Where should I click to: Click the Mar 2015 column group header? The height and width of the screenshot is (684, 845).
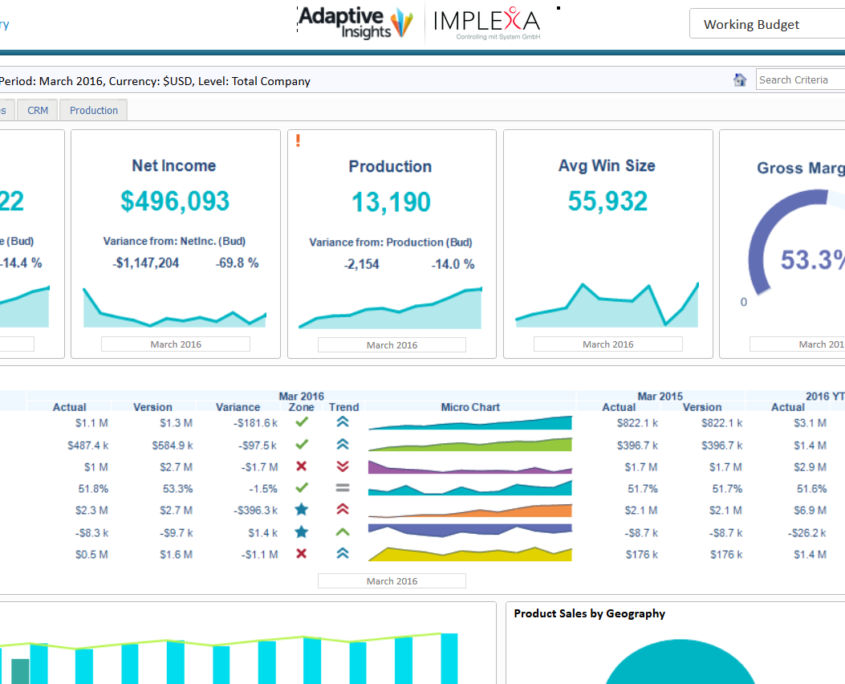[660, 396]
